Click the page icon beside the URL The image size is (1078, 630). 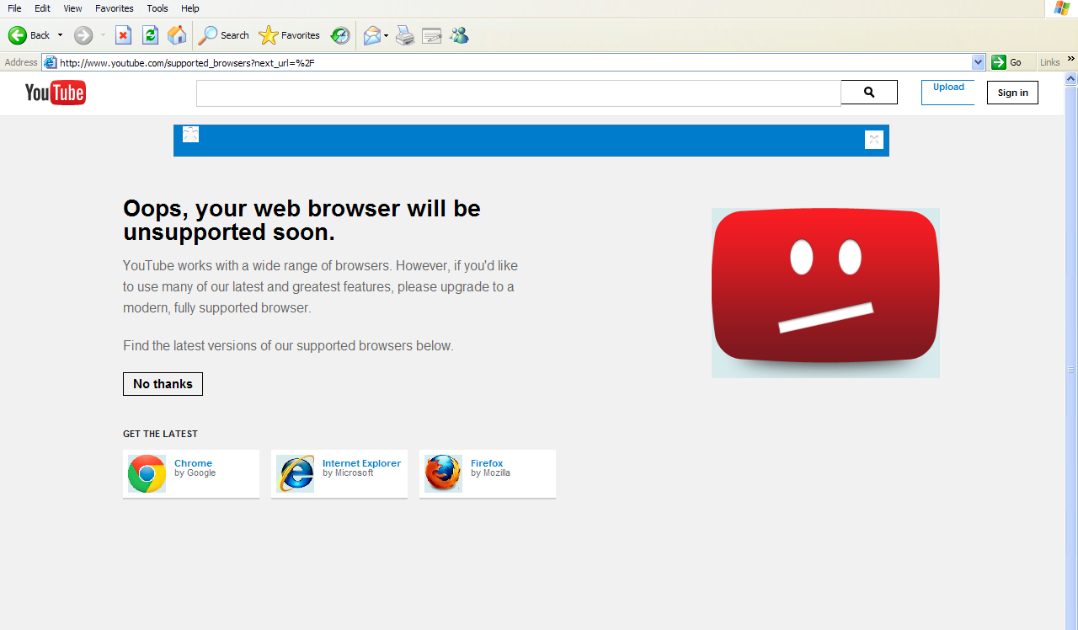coord(50,63)
